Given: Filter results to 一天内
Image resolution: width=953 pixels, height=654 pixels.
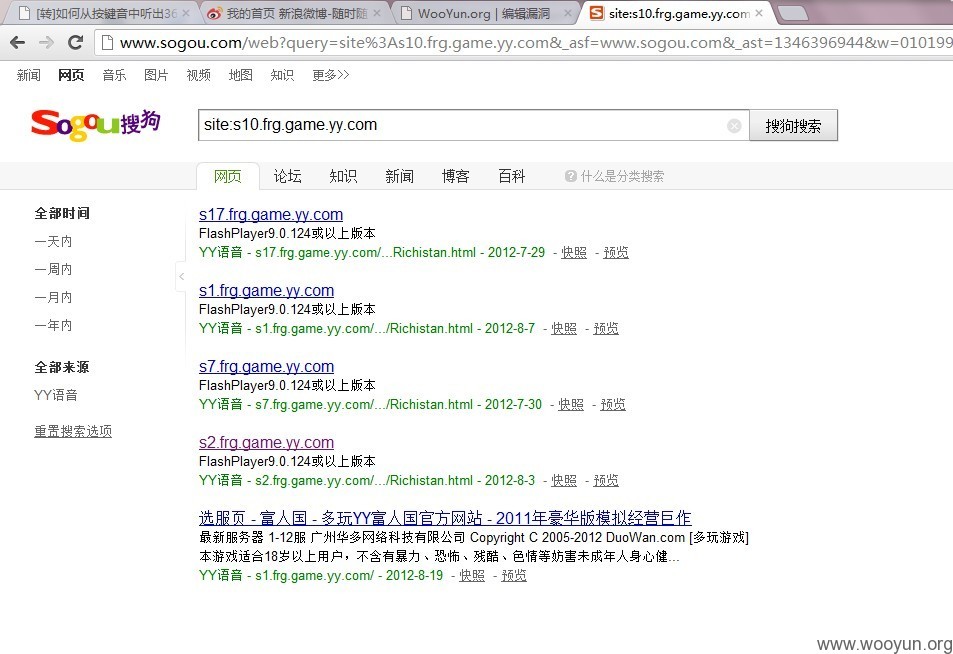Looking at the screenshot, I should [53, 241].
